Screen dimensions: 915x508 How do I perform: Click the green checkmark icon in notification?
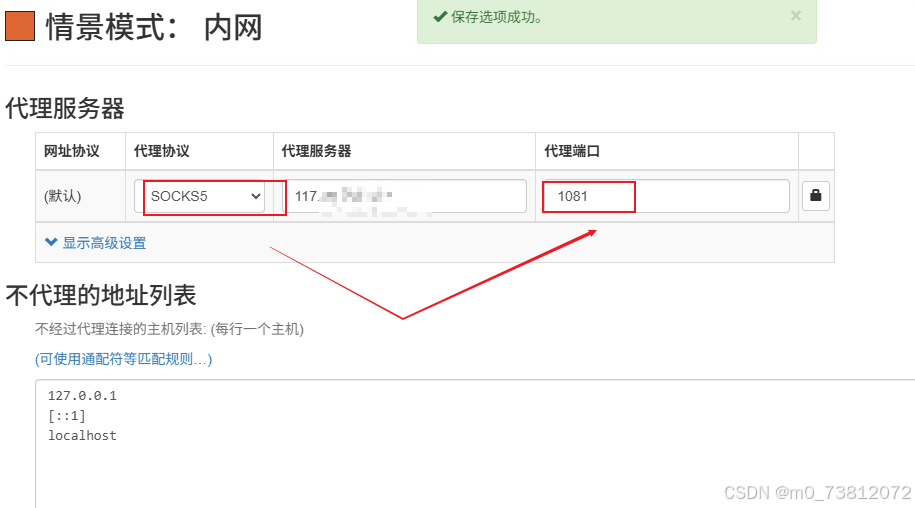coord(440,17)
